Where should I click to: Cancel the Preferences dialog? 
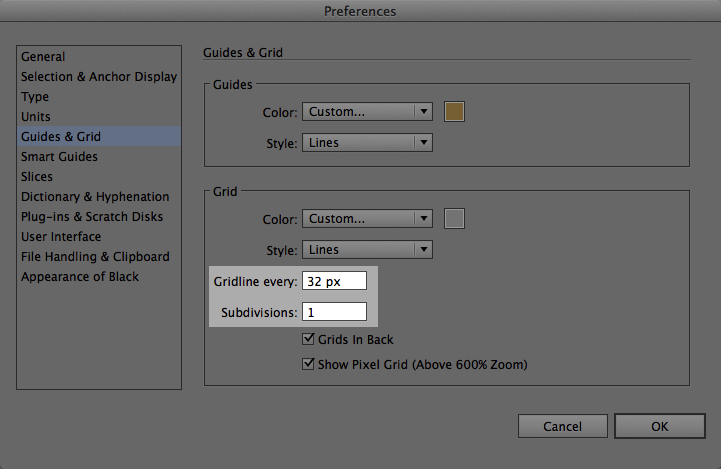point(562,426)
